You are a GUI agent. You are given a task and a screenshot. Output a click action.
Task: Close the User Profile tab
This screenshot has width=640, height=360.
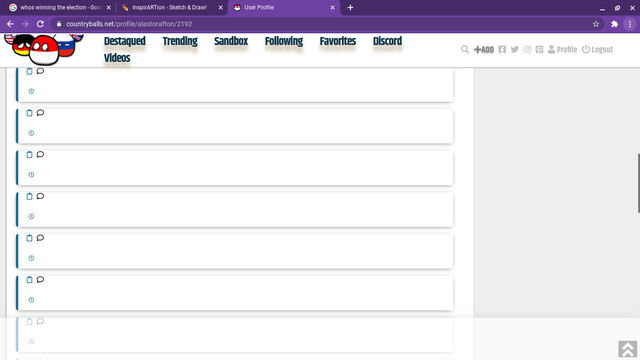point(333,7)
